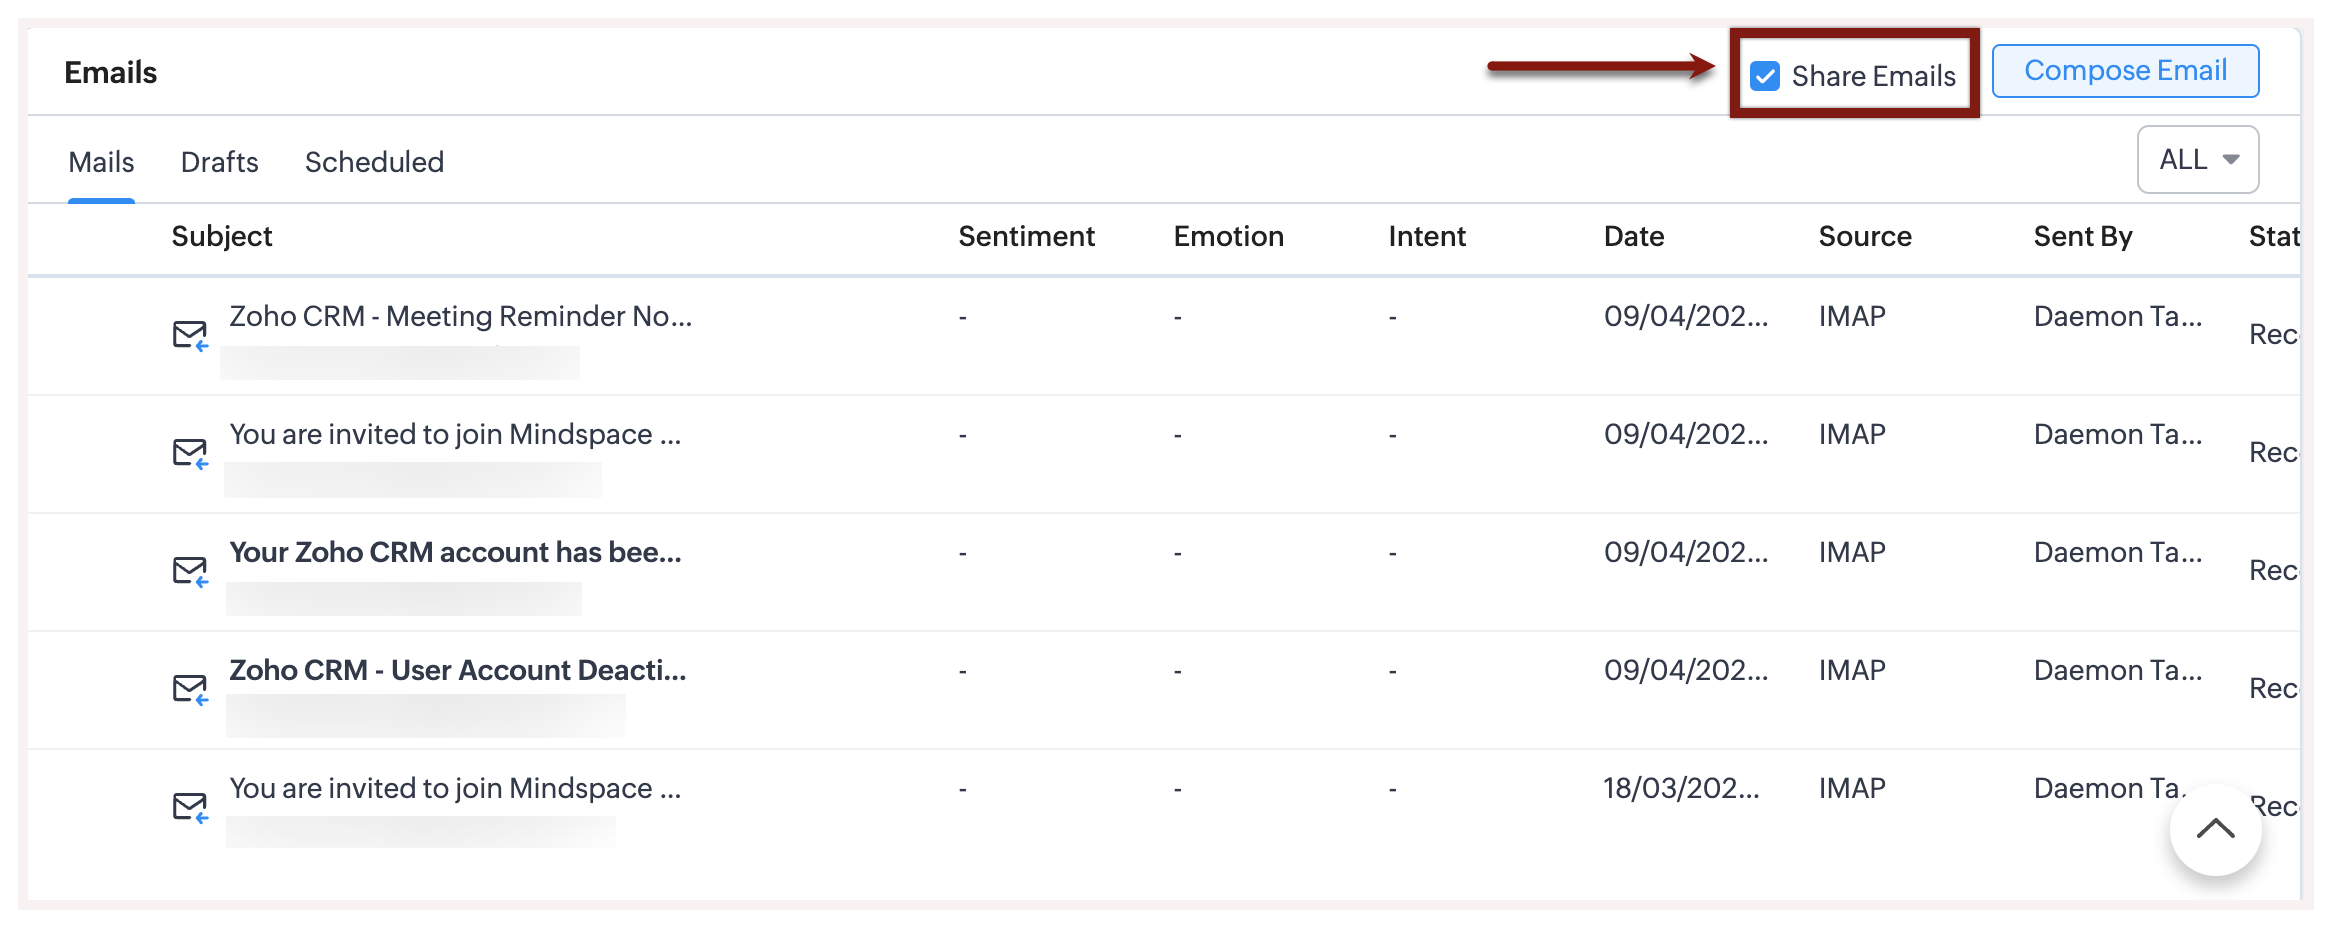The height and width of the screenshot is (928, 2332).
Task: Switch to the Scheduled tab
Action: point(374,162)
